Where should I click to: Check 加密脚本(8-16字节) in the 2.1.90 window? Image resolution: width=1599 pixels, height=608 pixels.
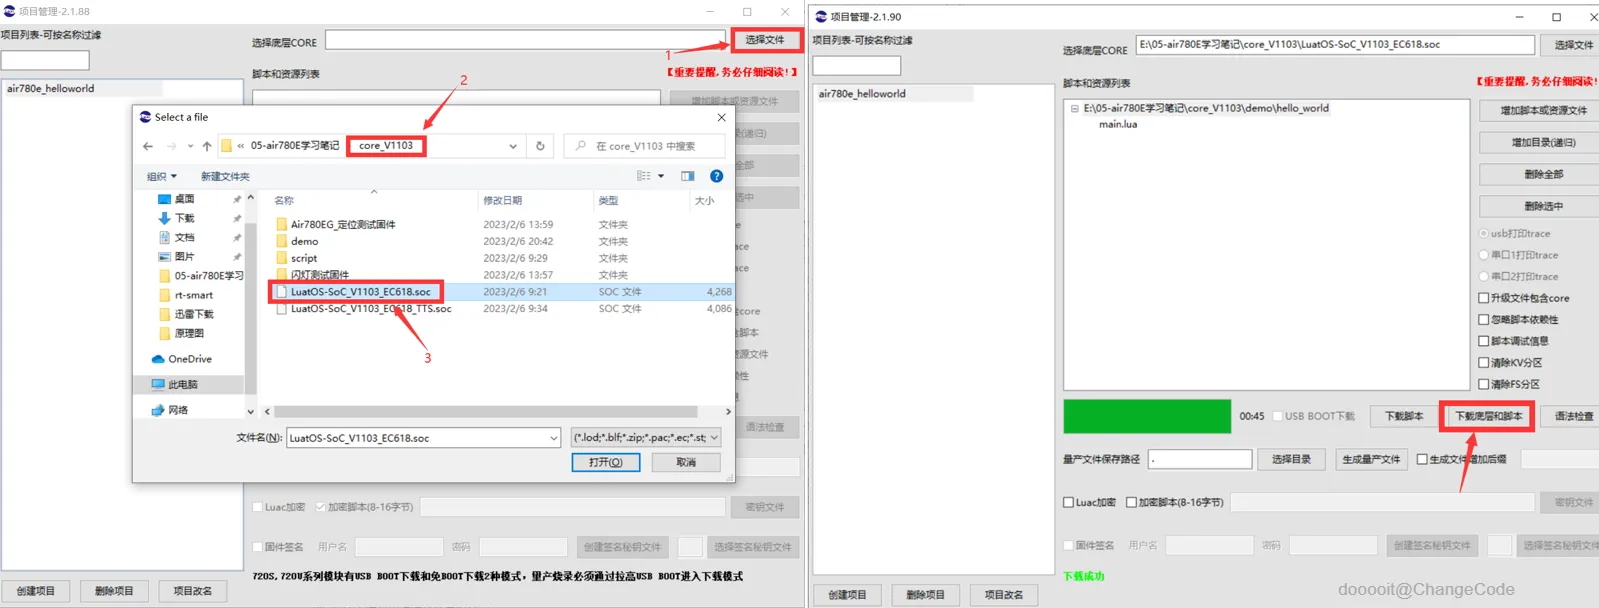(1131, 502)
